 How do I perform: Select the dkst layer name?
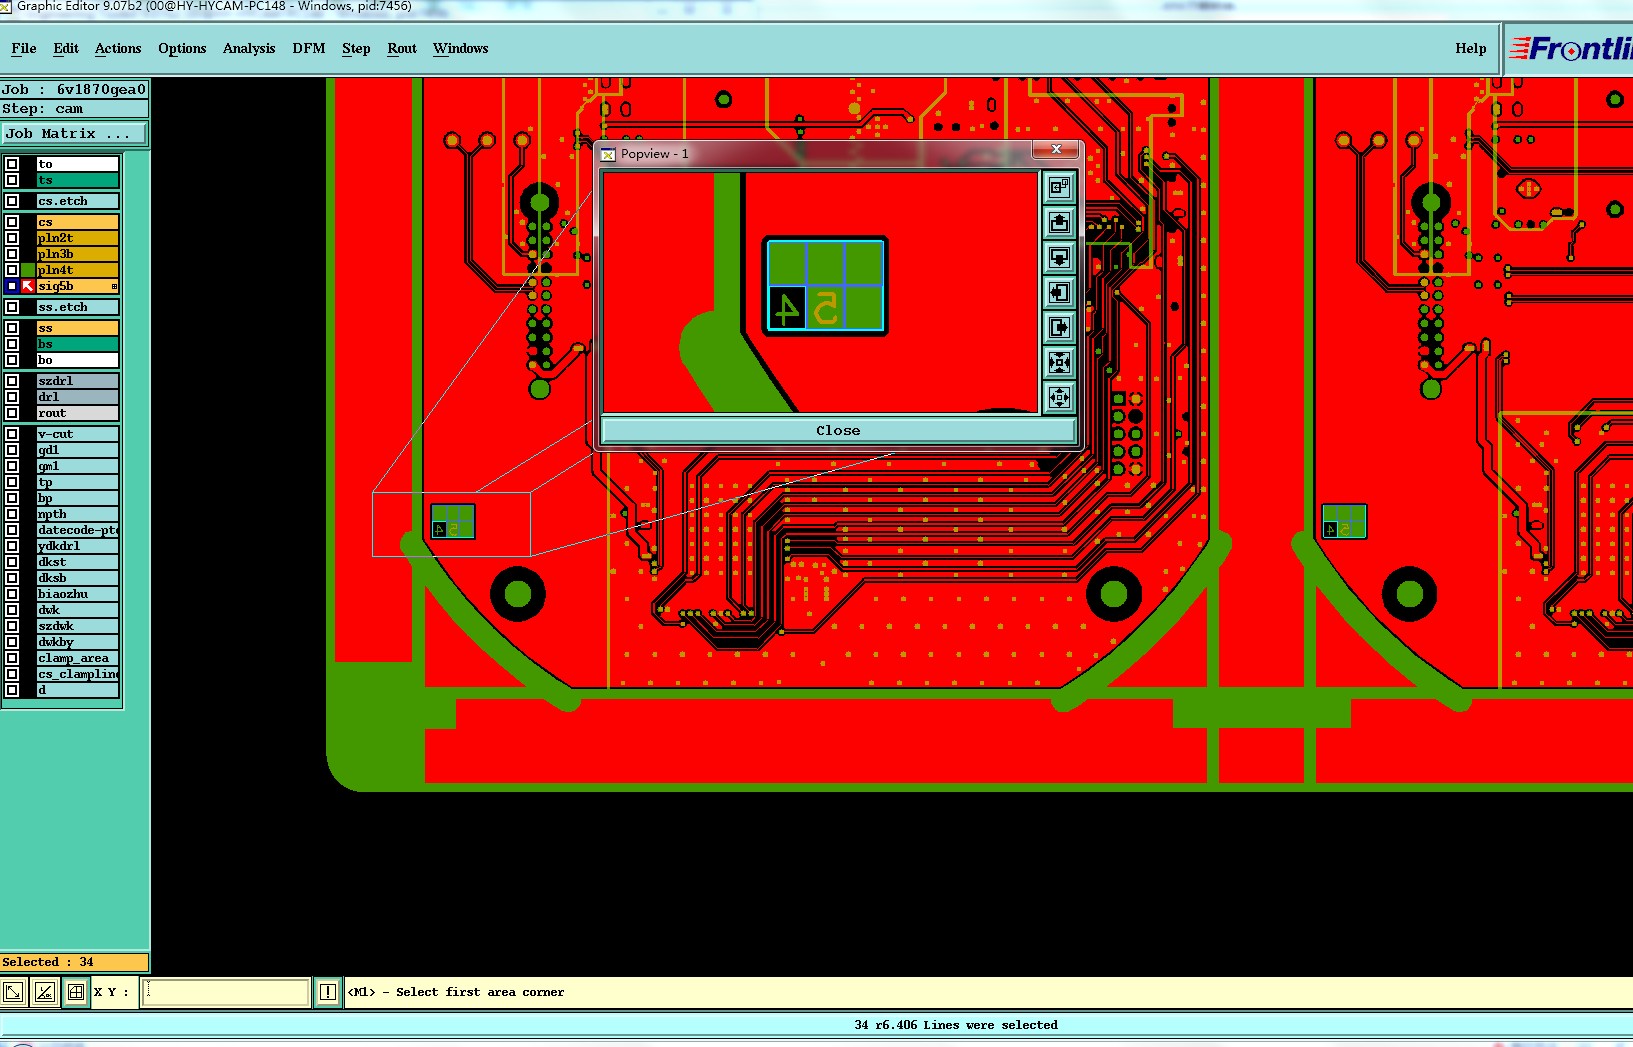(78, 562)
